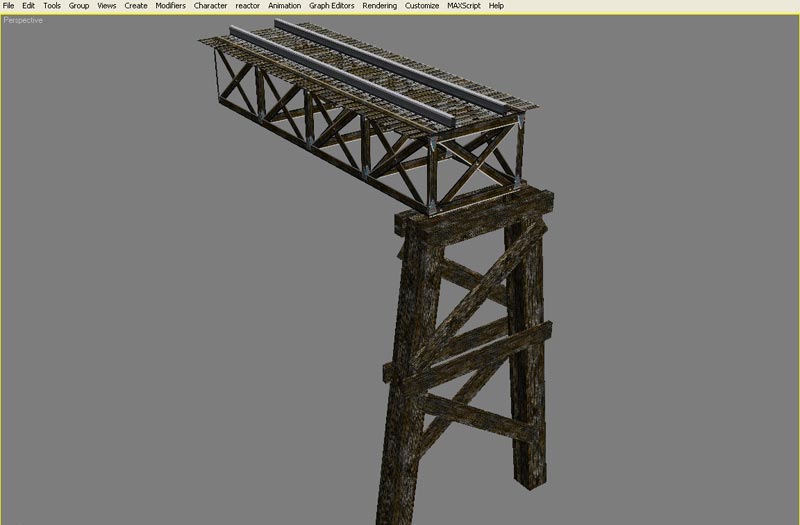This screenshot has height=525, width=800.
Task: Open the Tools menu
Action: pyautogui.click(x=52, y=6)
